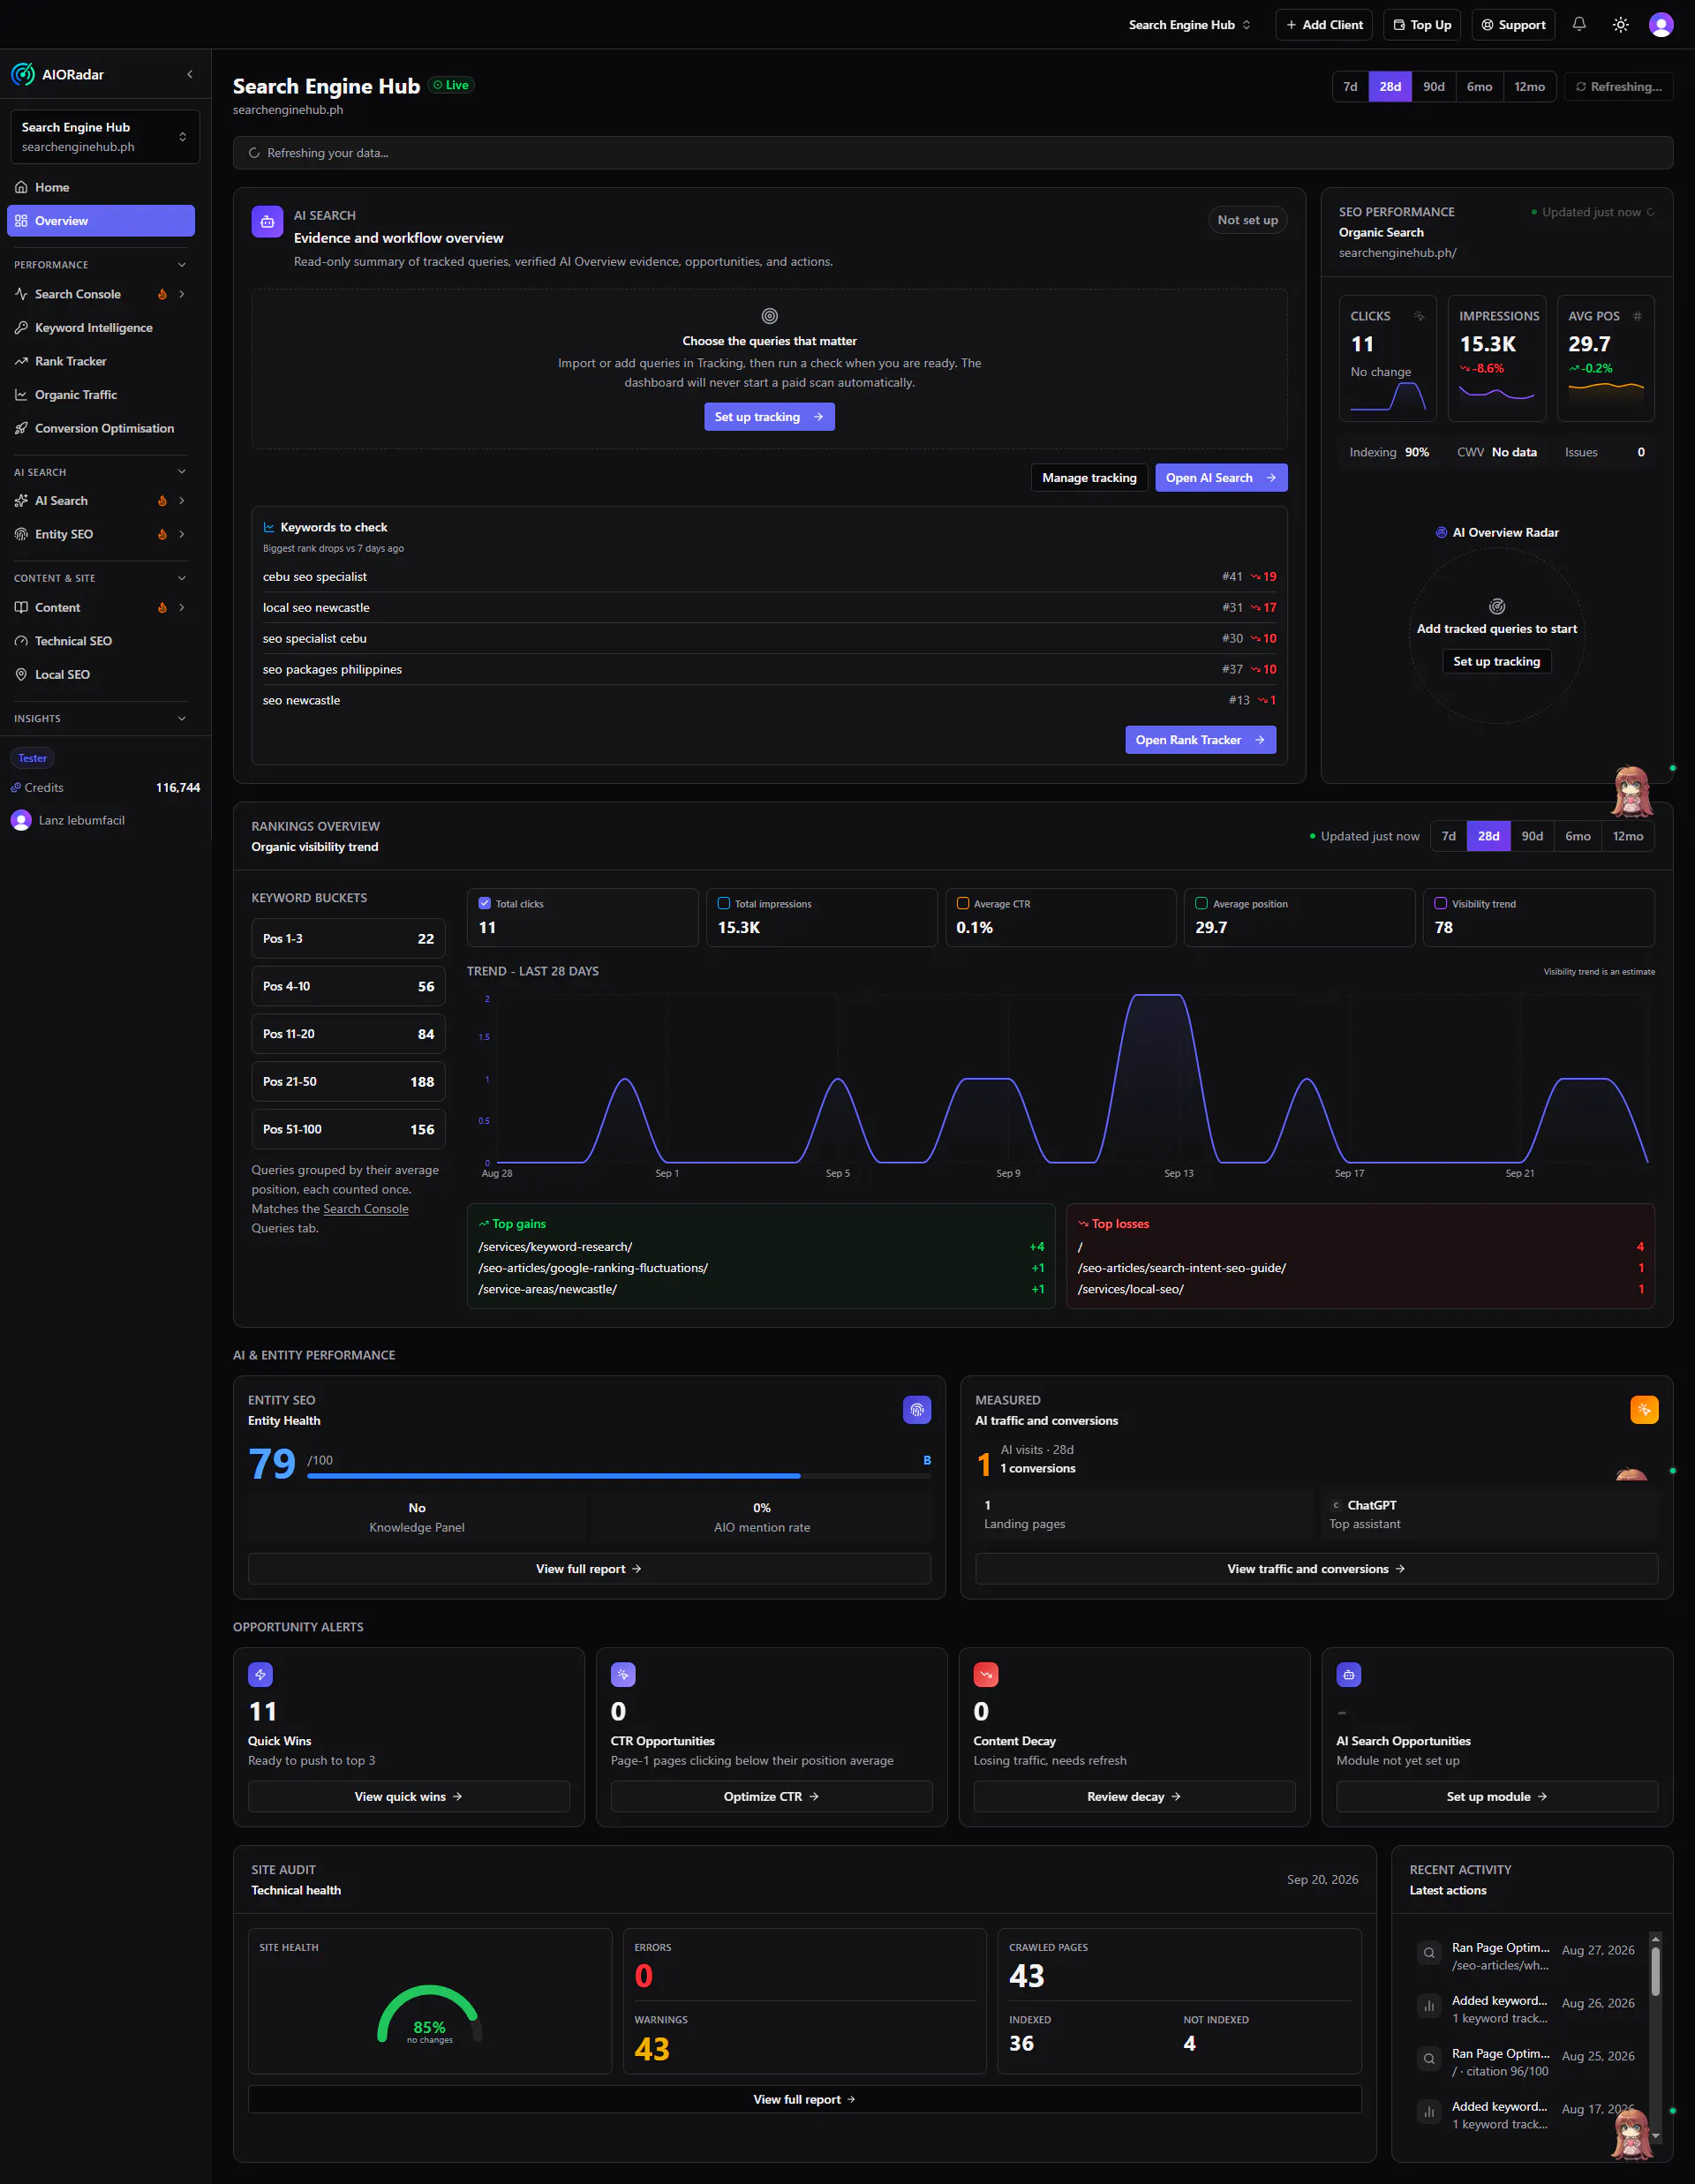1695x2184 pixels.
Task: Enable the Average CTR checkbox
Action: [x=963, y=903]
